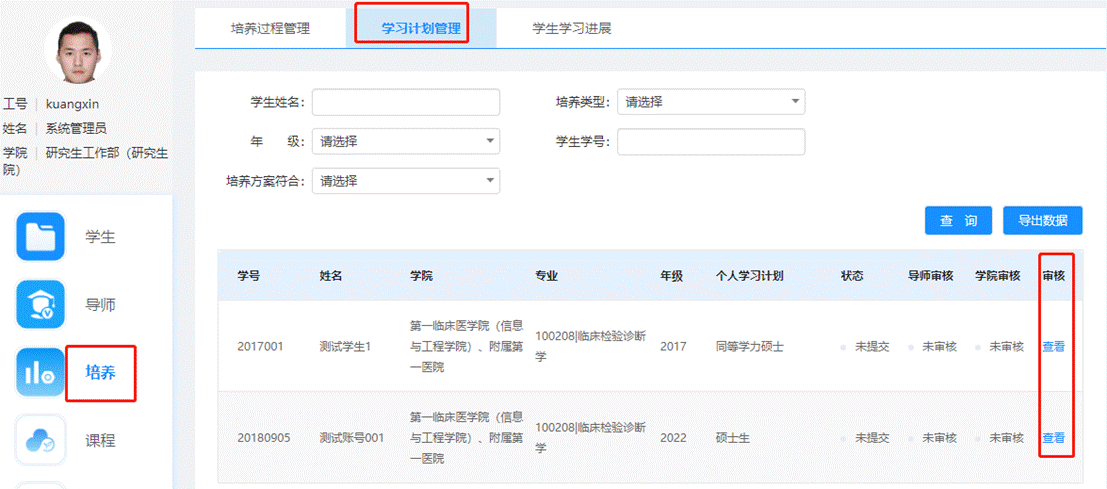Expand the 培养类型 dropdown
The width and height of the screenshot is (1107, 489).
710,102
